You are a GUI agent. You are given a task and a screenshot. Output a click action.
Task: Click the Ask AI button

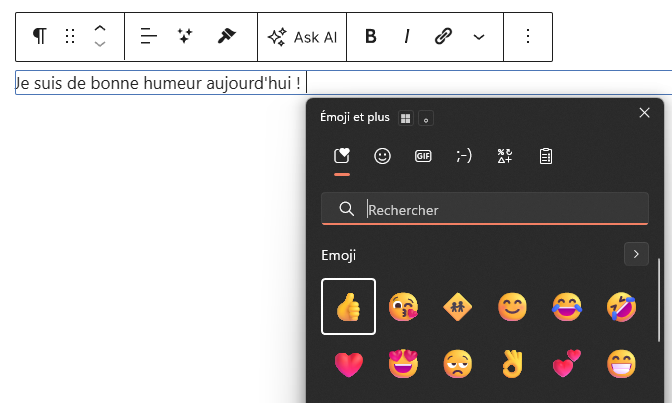[x=303, y=37]
